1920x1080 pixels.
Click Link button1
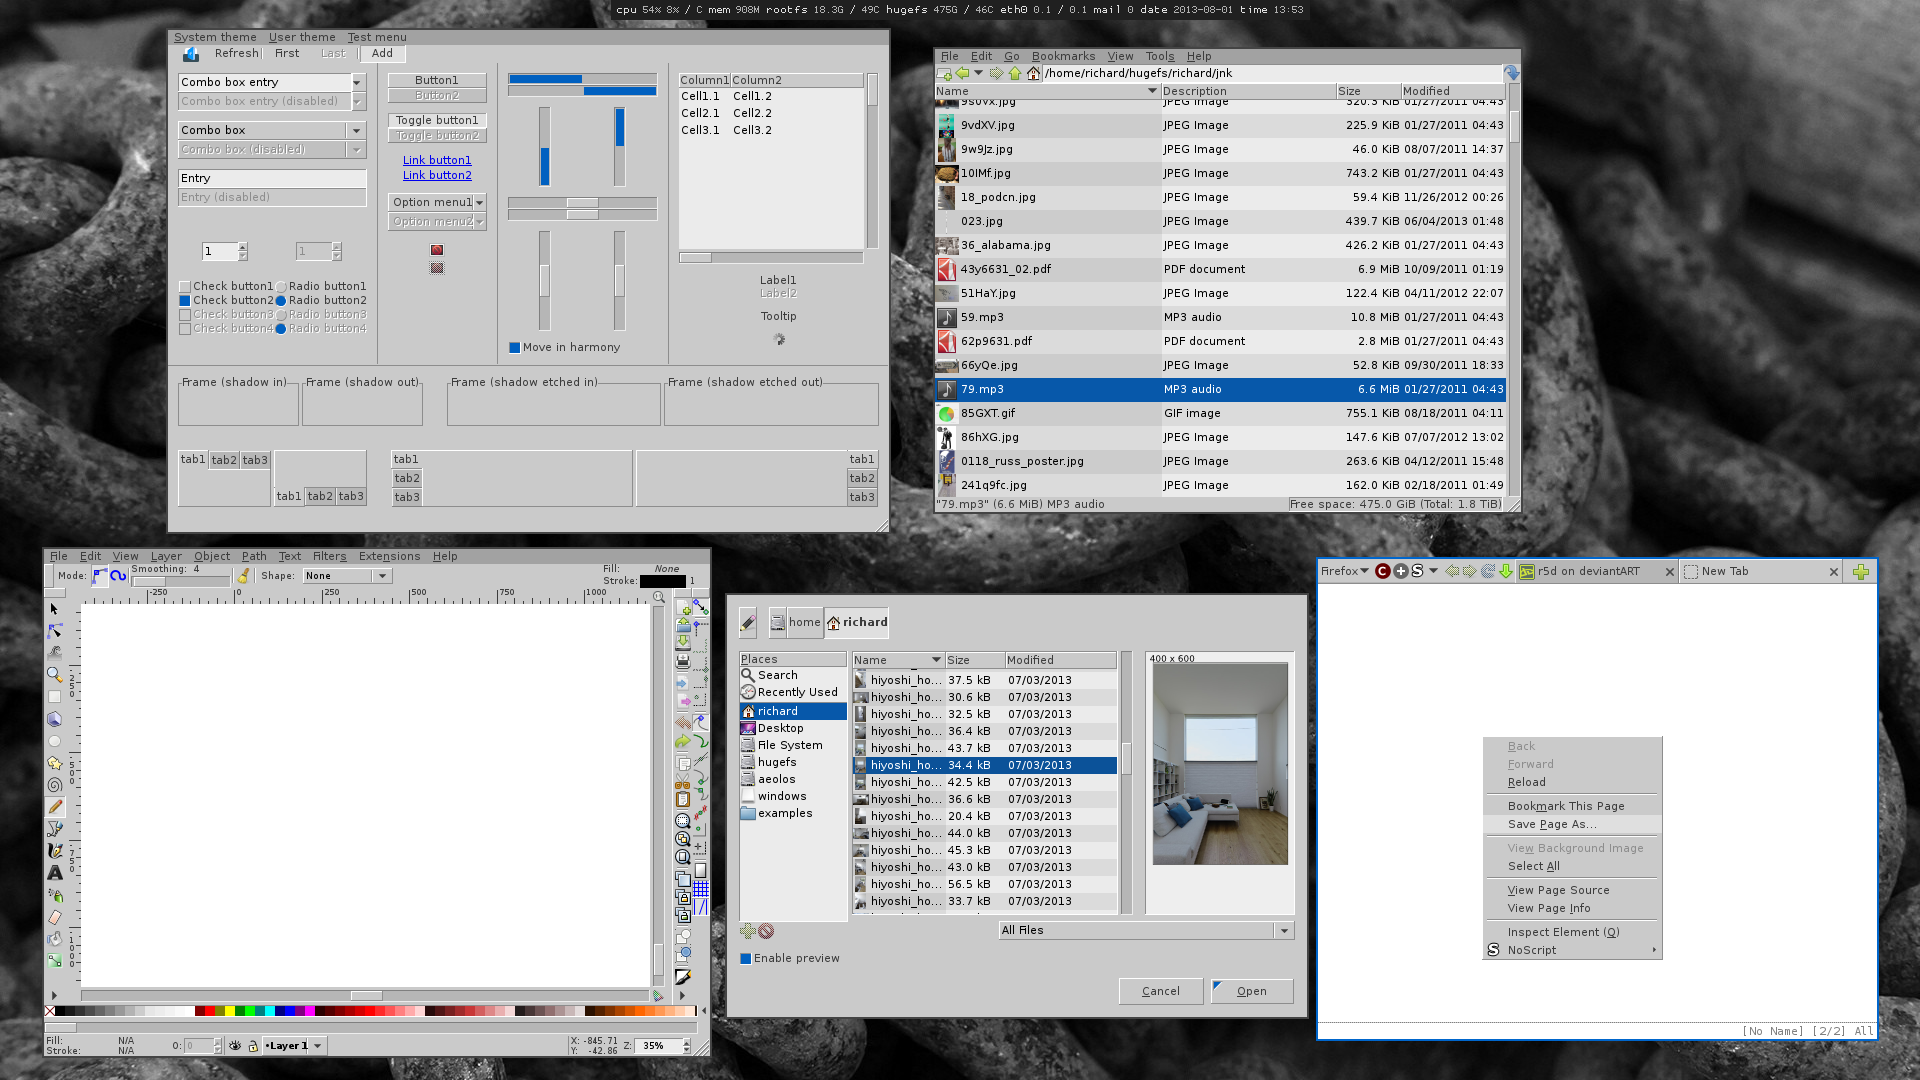[437, 160]
